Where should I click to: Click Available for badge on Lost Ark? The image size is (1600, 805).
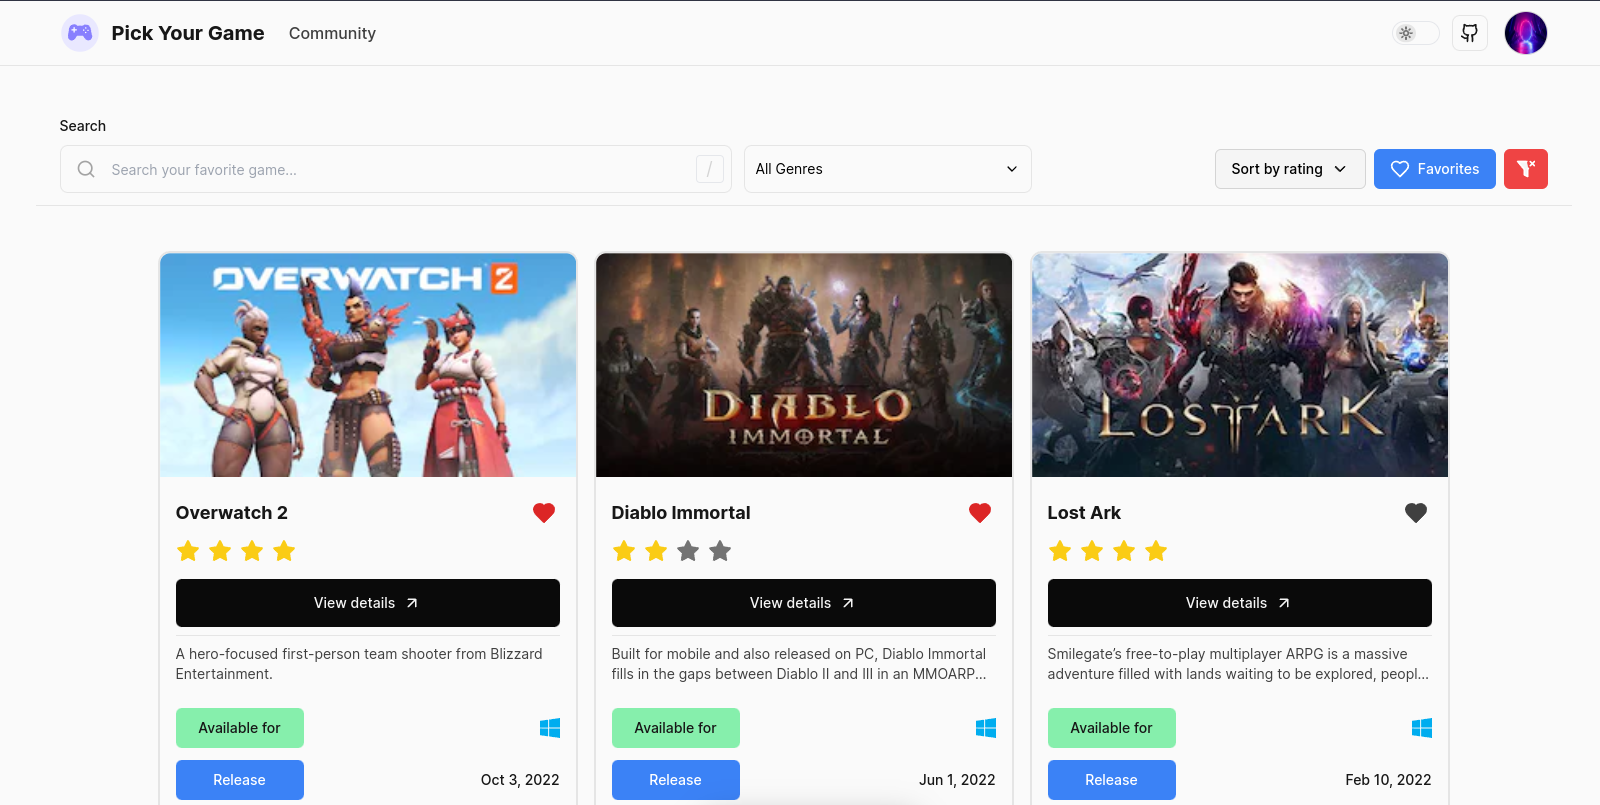[1112, 728]
